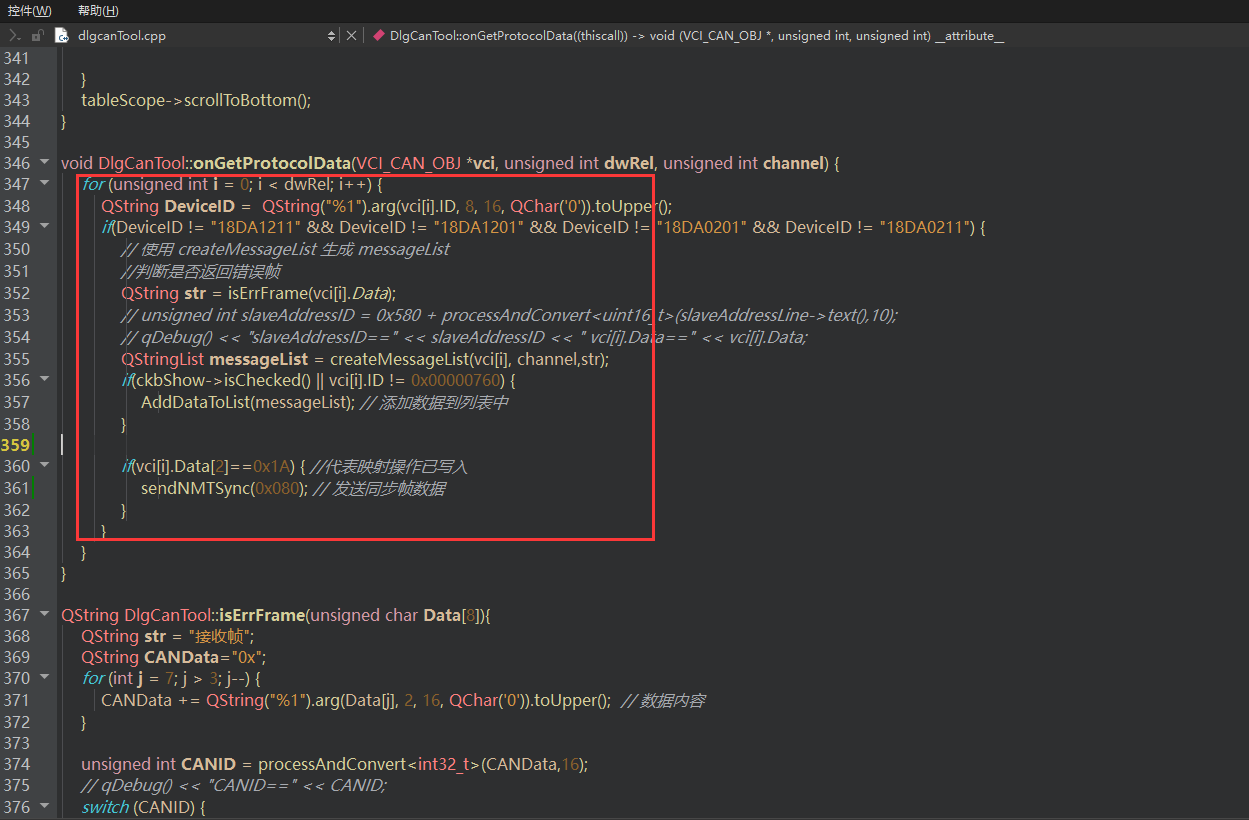Click the tableScope->scrollToBottom() call
1249x820 pixels.
click(x=196, y=100)
